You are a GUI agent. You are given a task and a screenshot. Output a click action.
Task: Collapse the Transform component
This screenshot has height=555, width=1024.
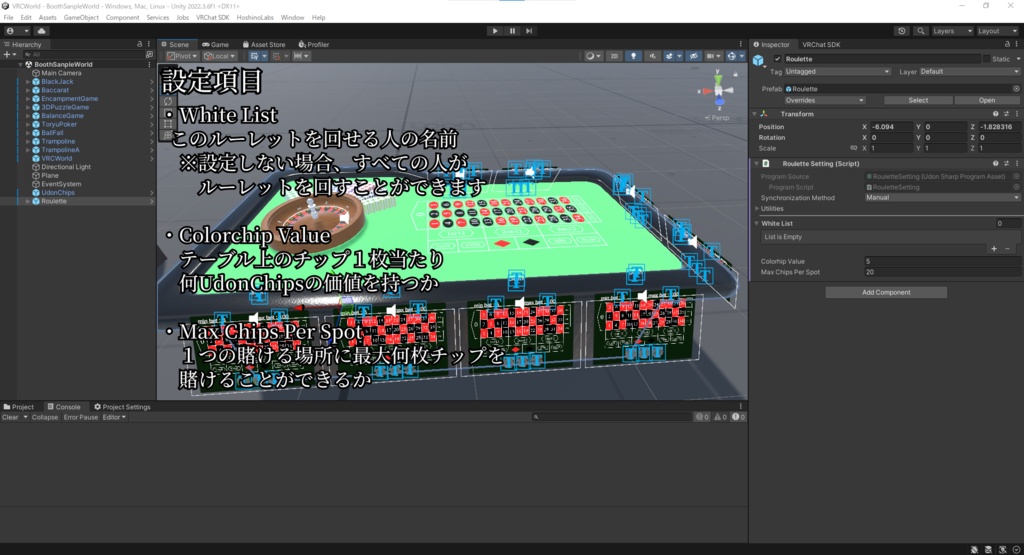tap(755, 114)
